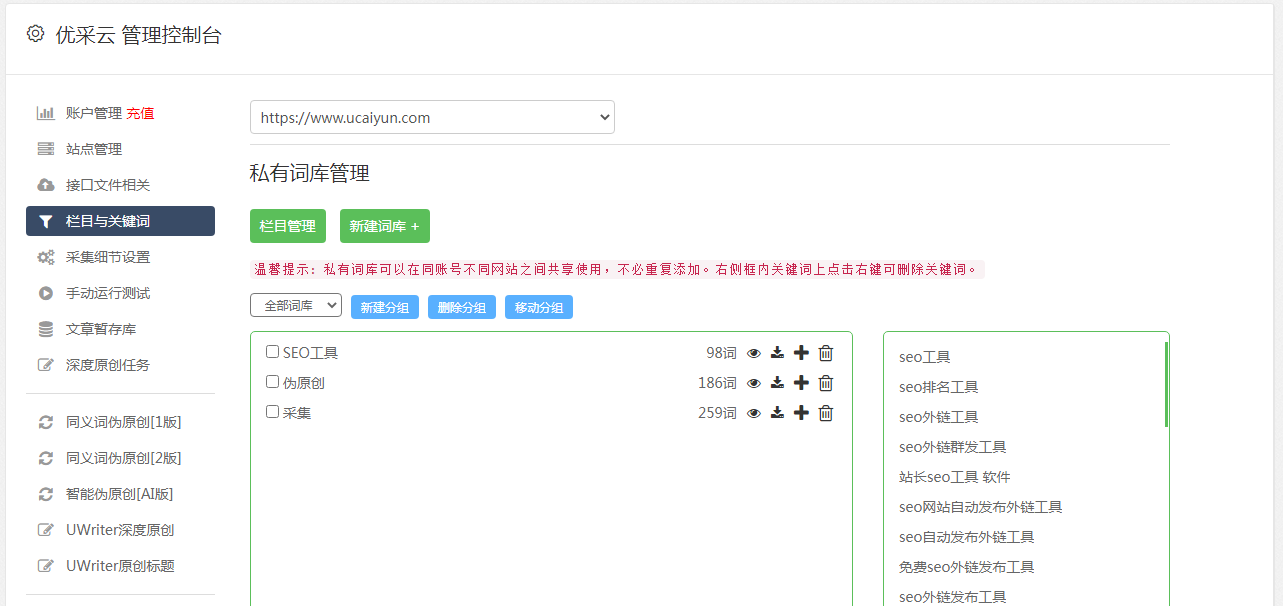
Task: Select the 采集 checkbox
Action: tap(272, 412)
